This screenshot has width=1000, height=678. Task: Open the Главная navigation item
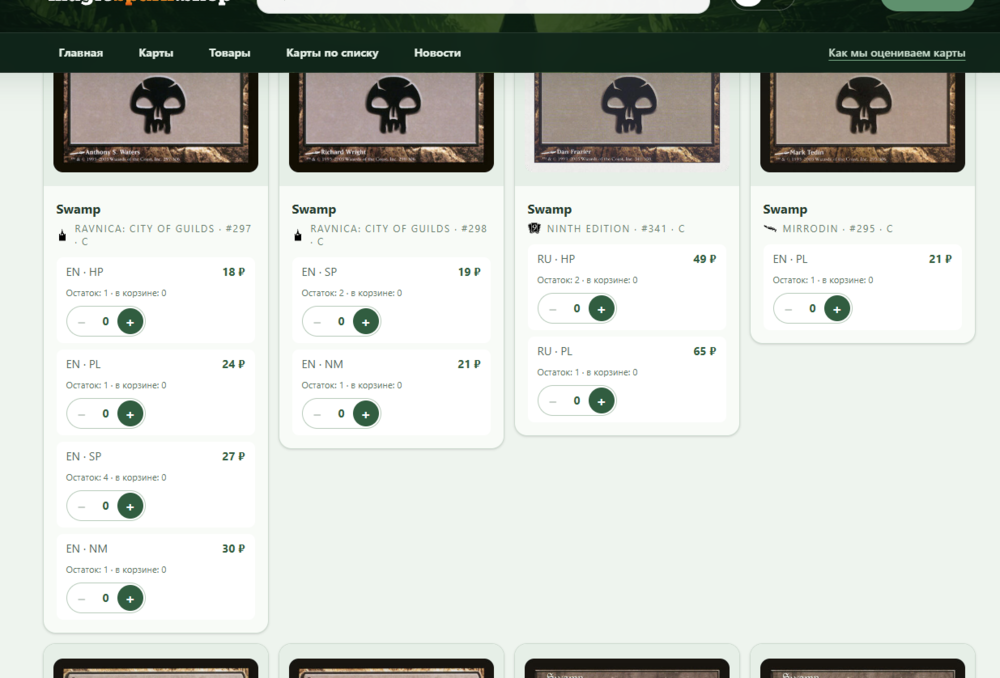(x=80, y=53)
